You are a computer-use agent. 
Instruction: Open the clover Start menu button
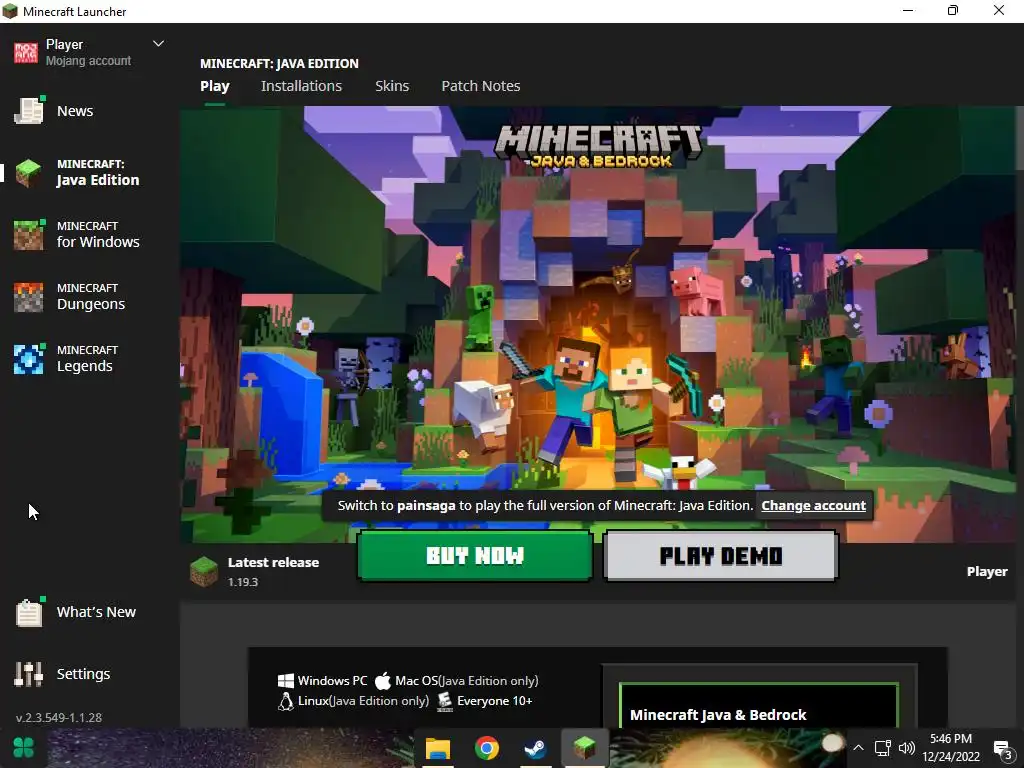(x=24, y=748)
